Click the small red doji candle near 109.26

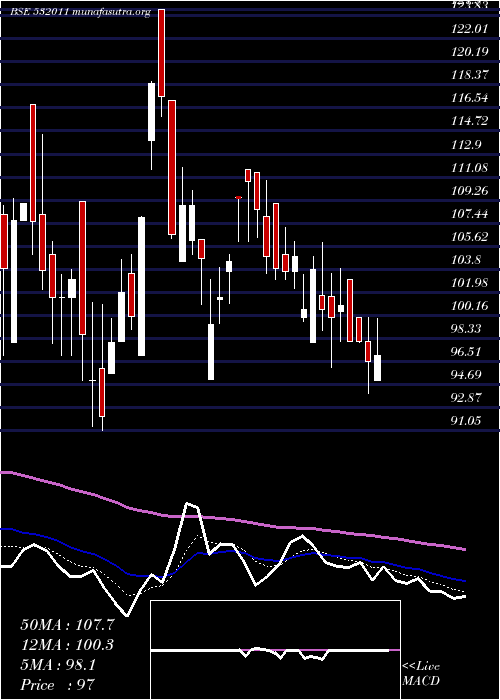click(238, 197)
